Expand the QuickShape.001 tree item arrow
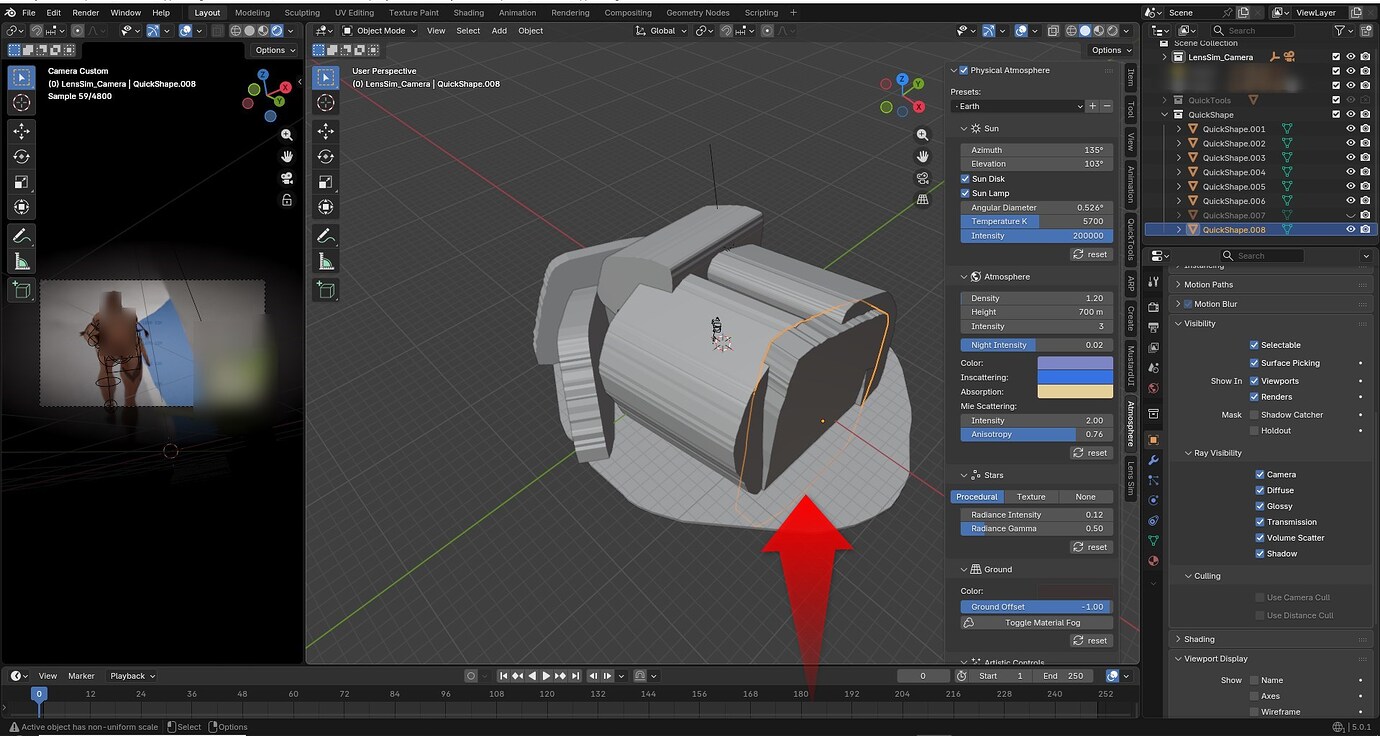 pos(1179,129)
